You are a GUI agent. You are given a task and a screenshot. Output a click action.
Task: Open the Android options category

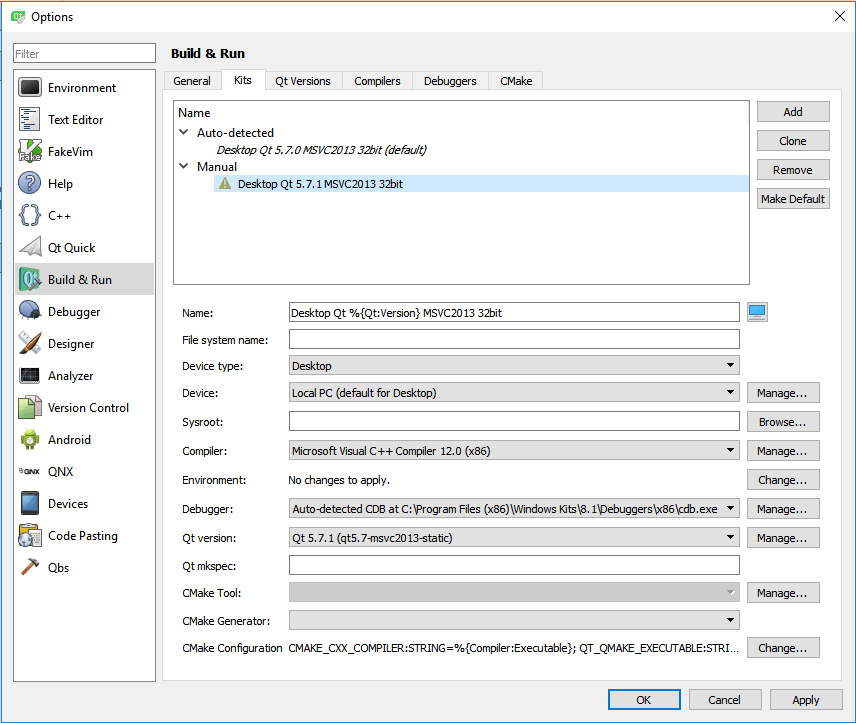tap(69, 440)
